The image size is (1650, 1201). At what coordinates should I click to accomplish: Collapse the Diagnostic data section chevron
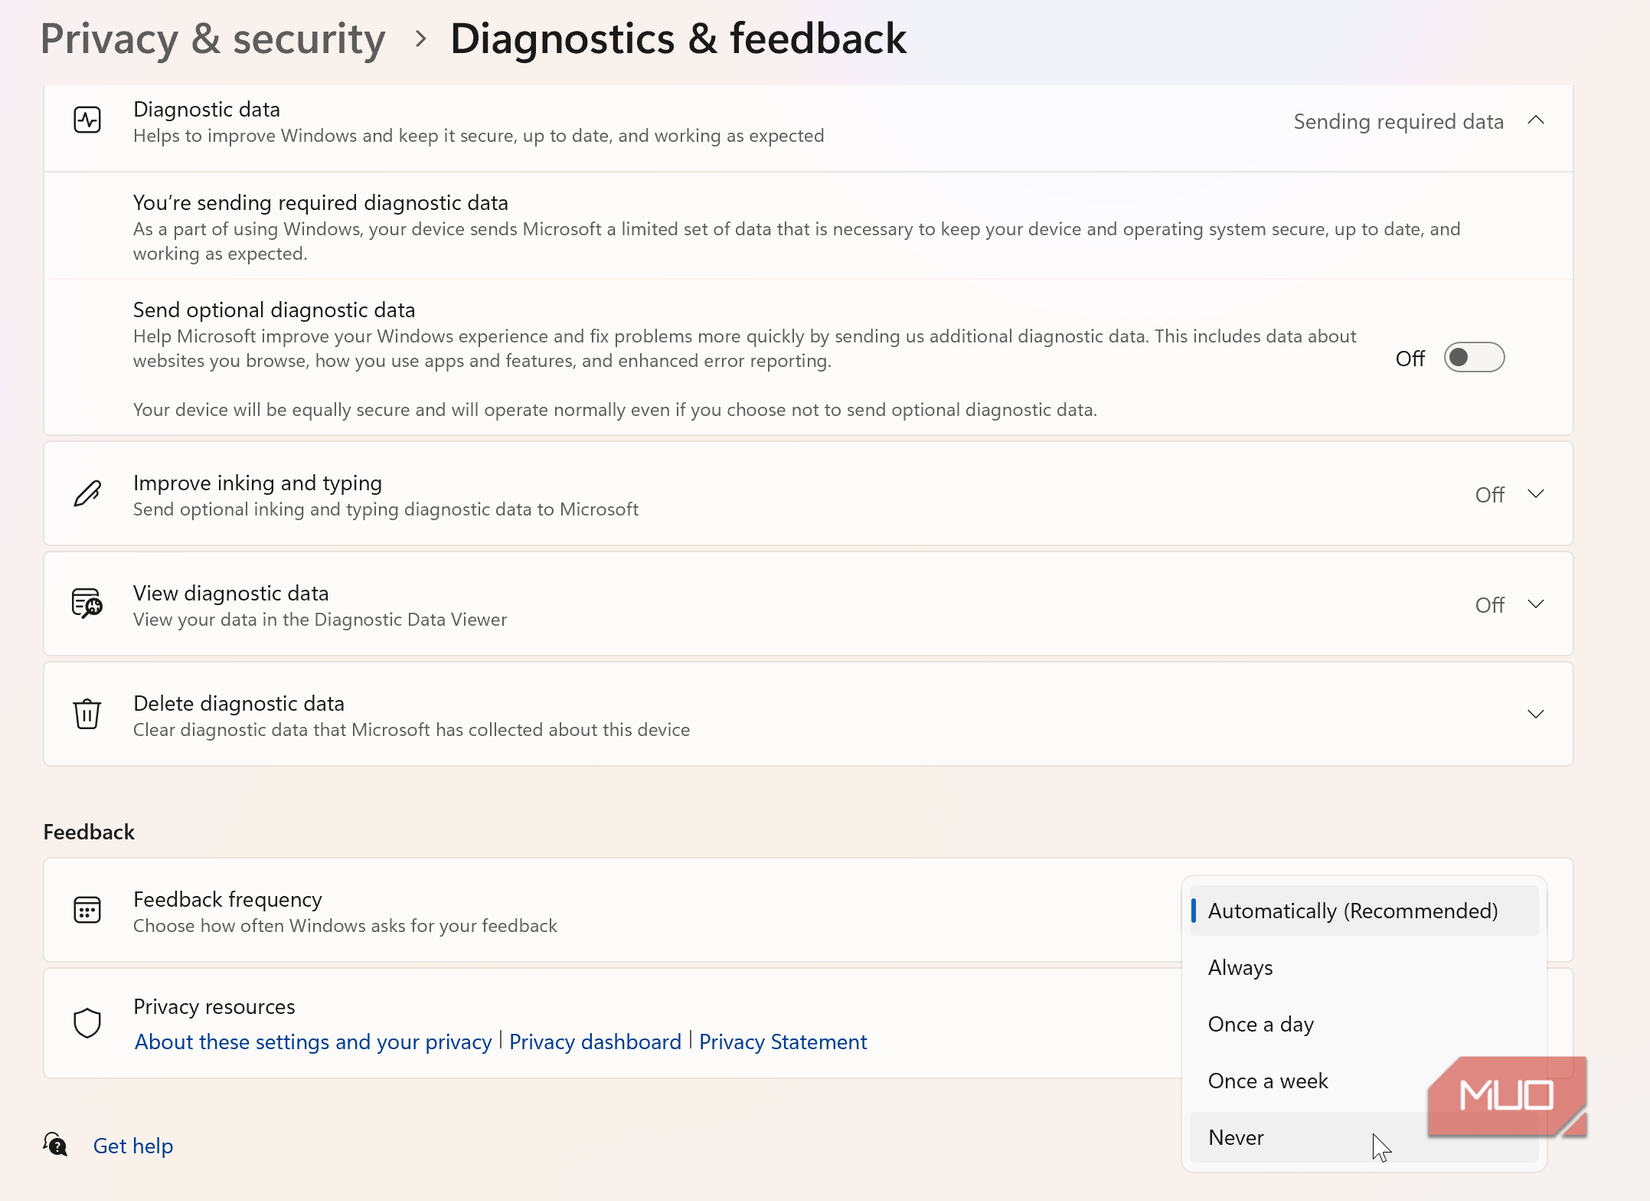pos(1536,120)
